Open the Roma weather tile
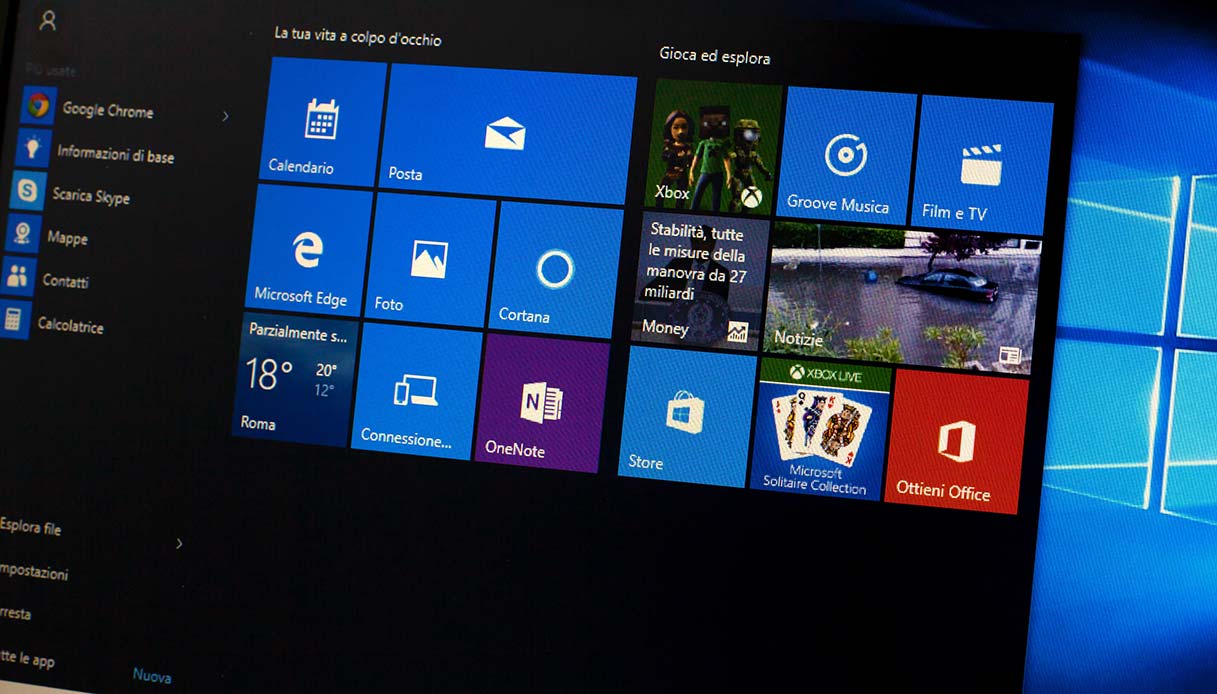The image size is (1217, 694). [x=290, y=380]
